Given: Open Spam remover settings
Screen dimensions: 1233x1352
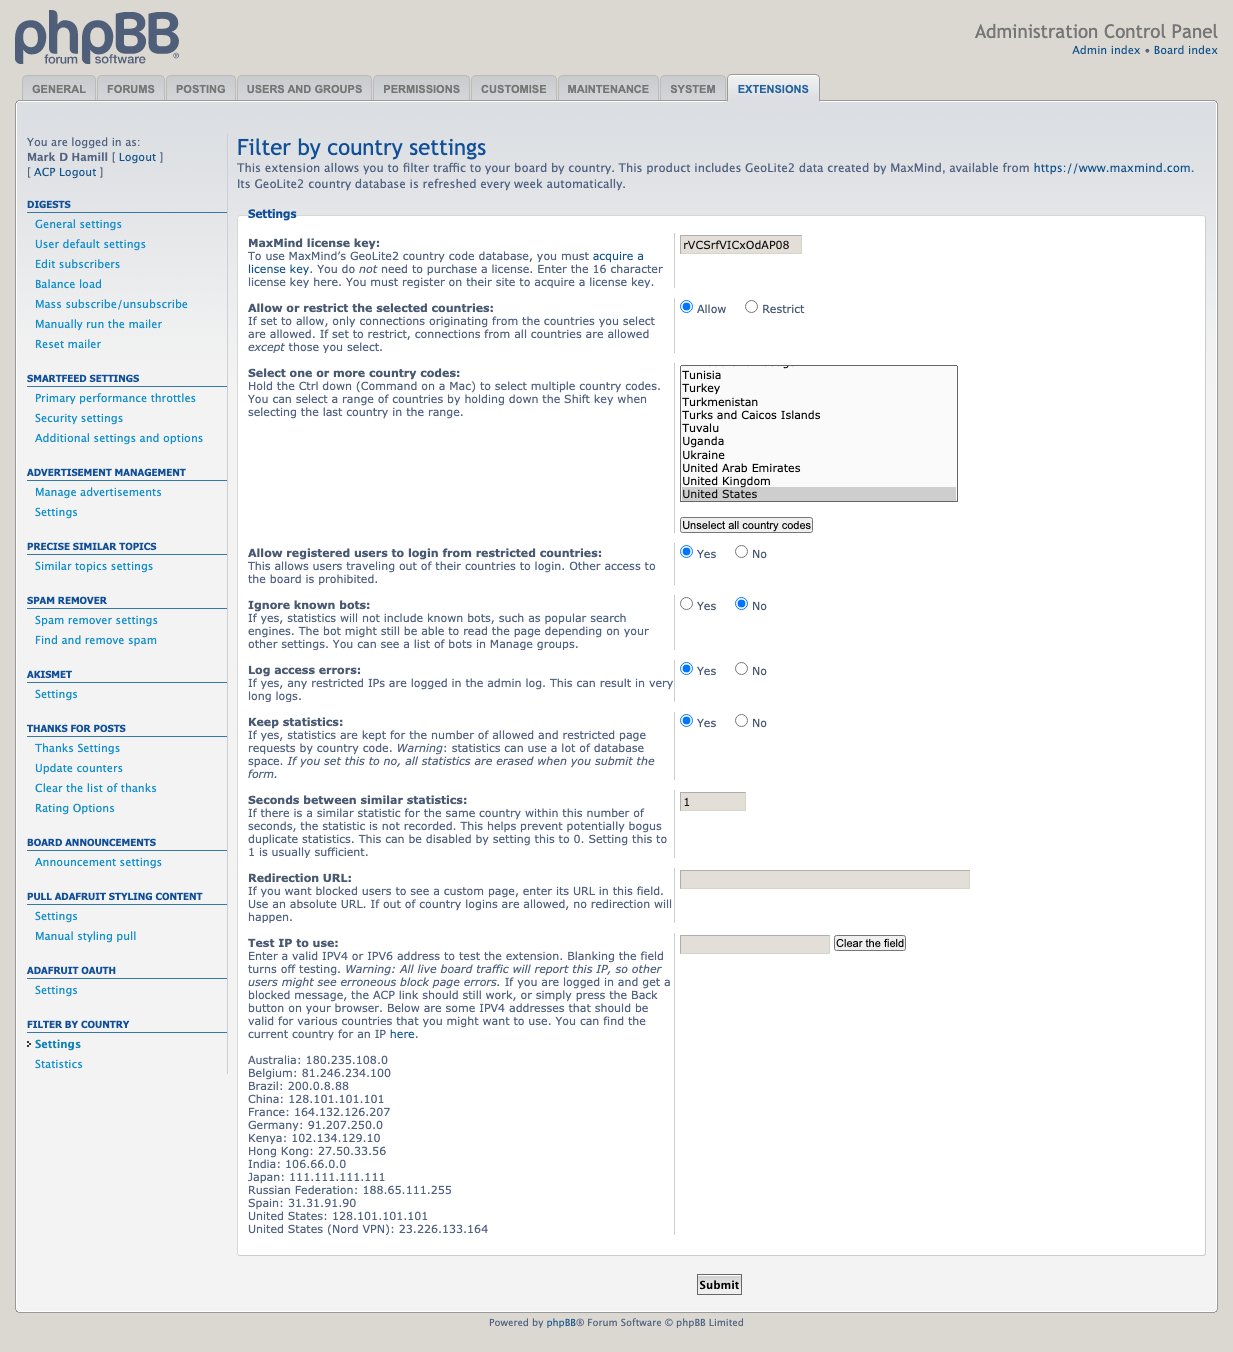Looking at the screenshot, I should coord(96,620).
